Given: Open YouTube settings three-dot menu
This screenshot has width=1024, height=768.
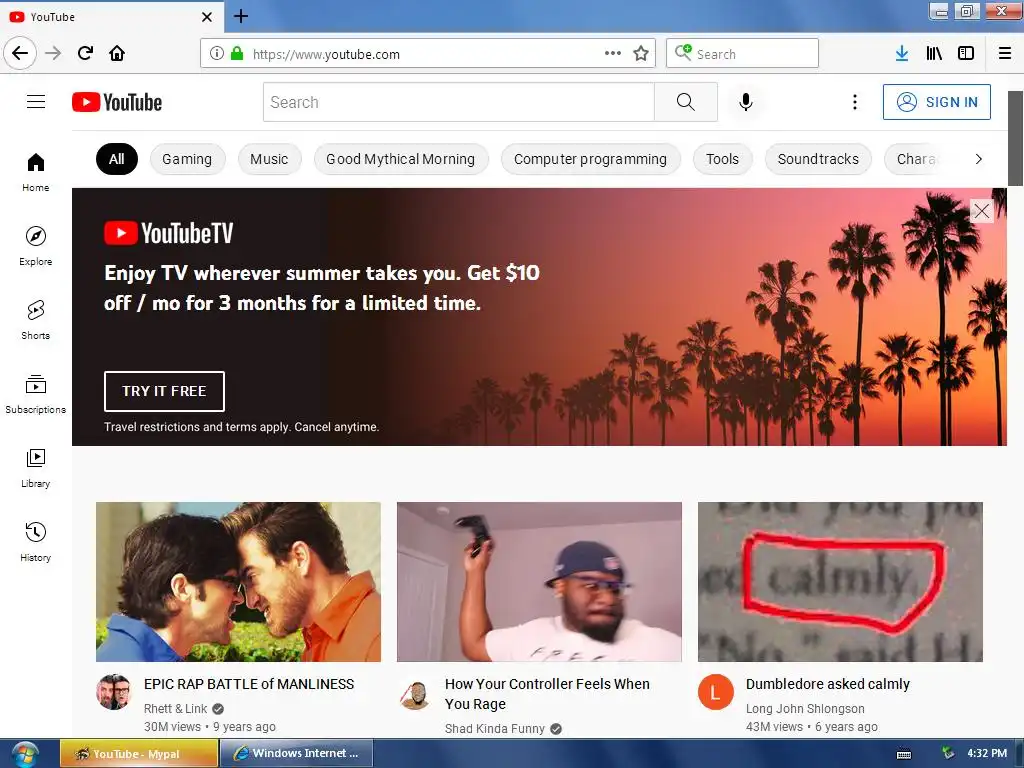Looking at the screenshot, I should click(854, 102).
